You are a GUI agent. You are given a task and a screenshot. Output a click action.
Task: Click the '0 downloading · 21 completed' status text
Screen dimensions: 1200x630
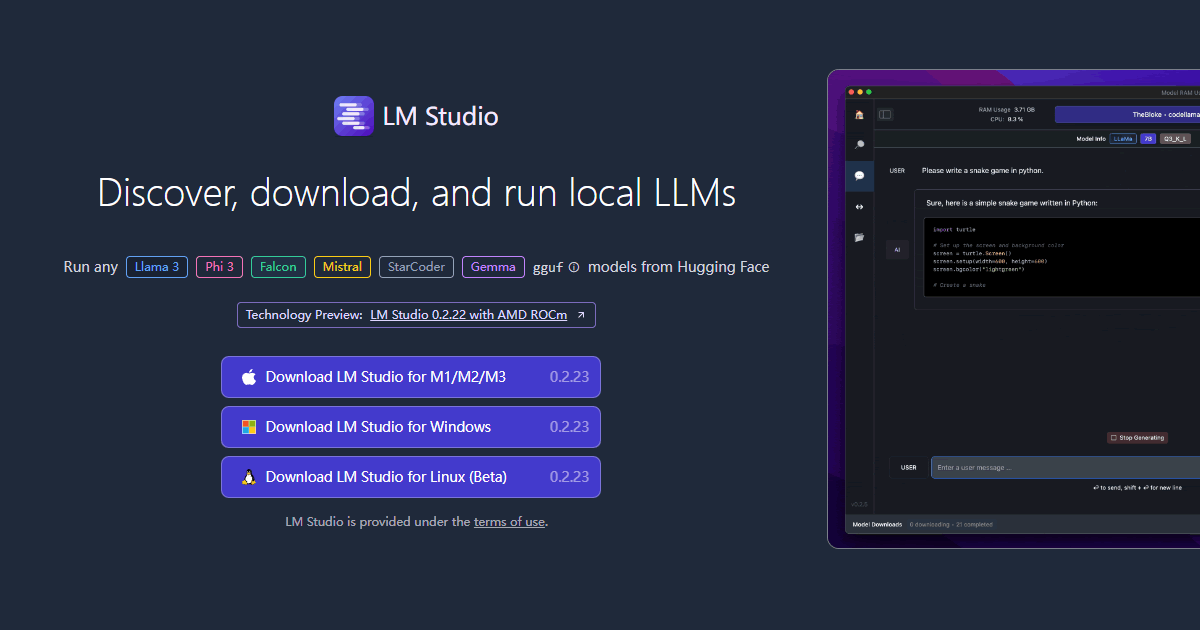[950, 524]
